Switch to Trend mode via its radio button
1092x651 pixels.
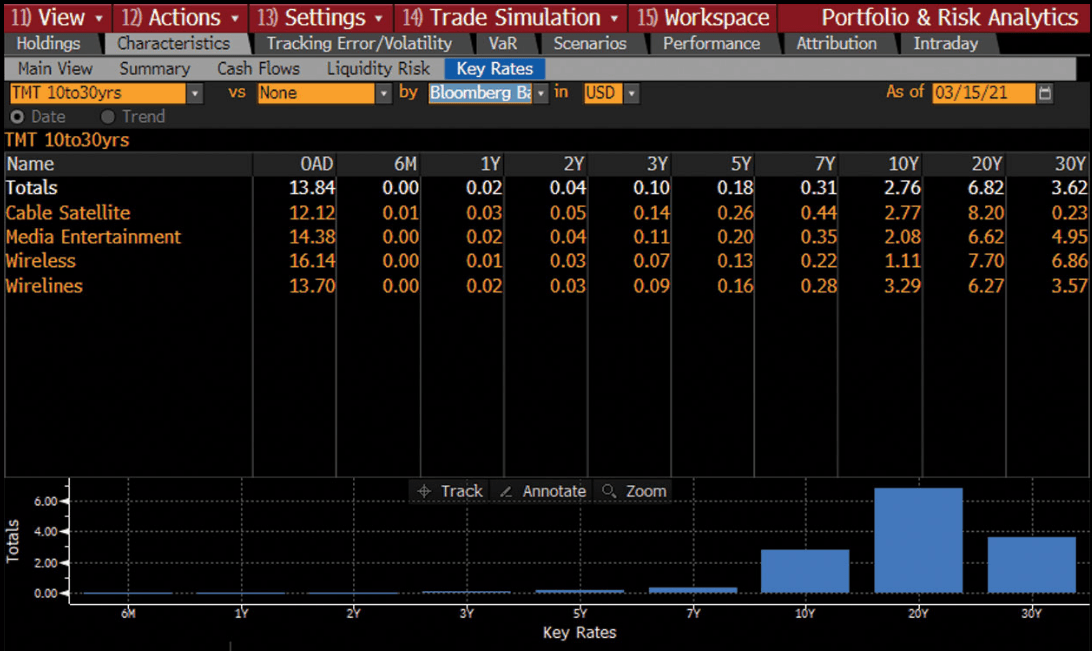(105, 116)
